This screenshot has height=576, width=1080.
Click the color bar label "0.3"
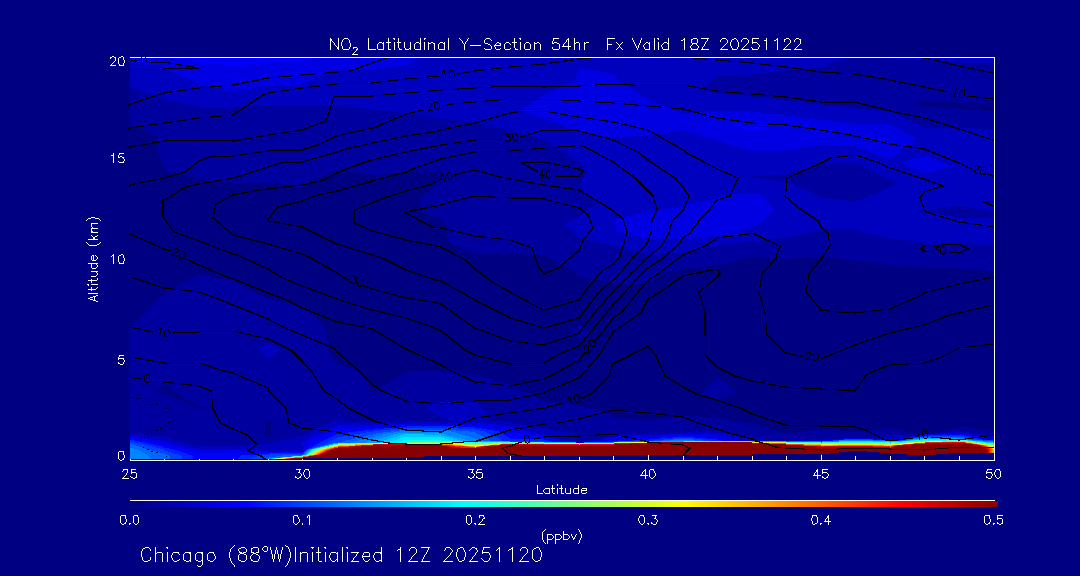648,521
